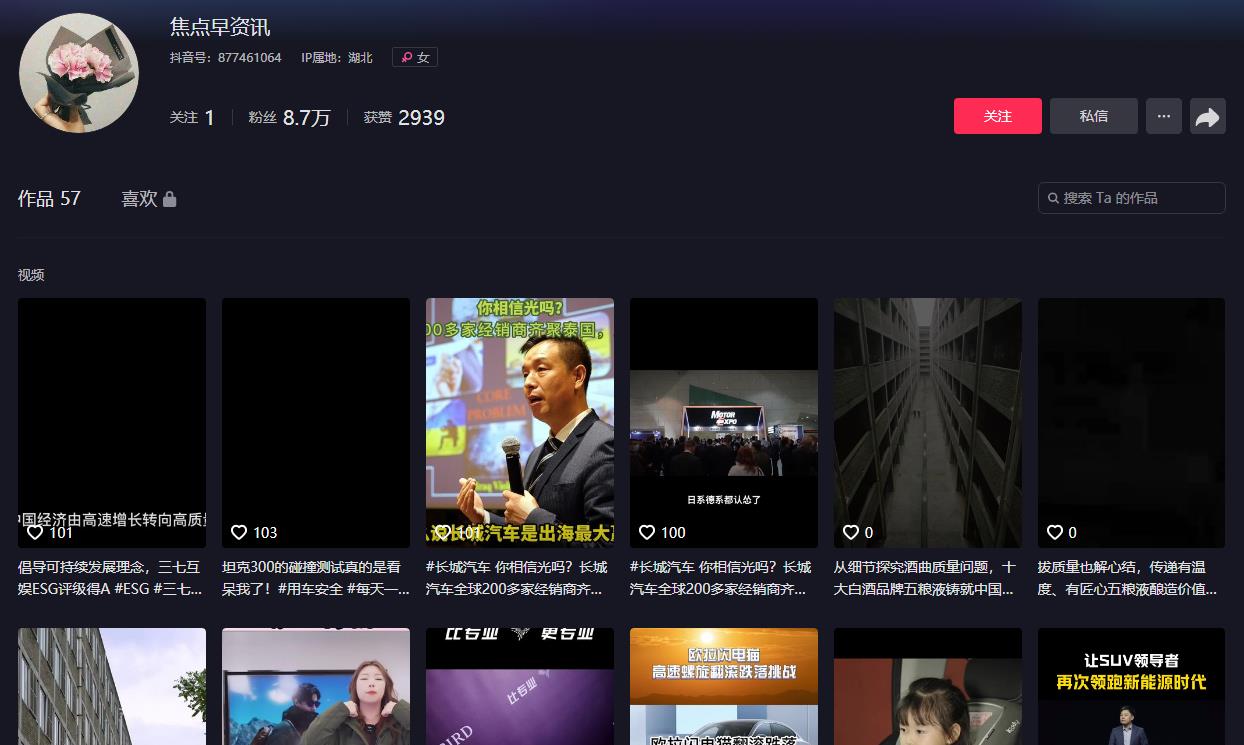Click the search magnifier icon
The width and height of the screenshot is (1244, 745).
click(x=1053, y=198)
